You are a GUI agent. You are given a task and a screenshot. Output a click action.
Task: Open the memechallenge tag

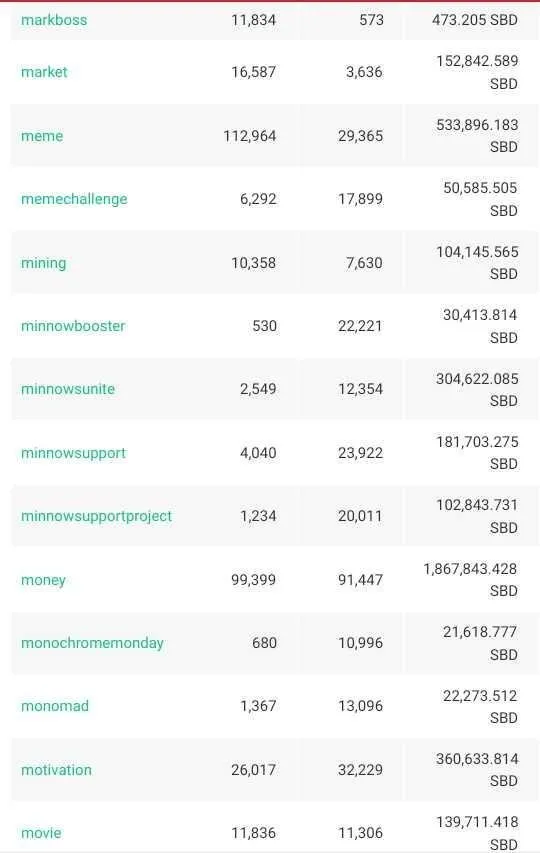pos(74,199)
